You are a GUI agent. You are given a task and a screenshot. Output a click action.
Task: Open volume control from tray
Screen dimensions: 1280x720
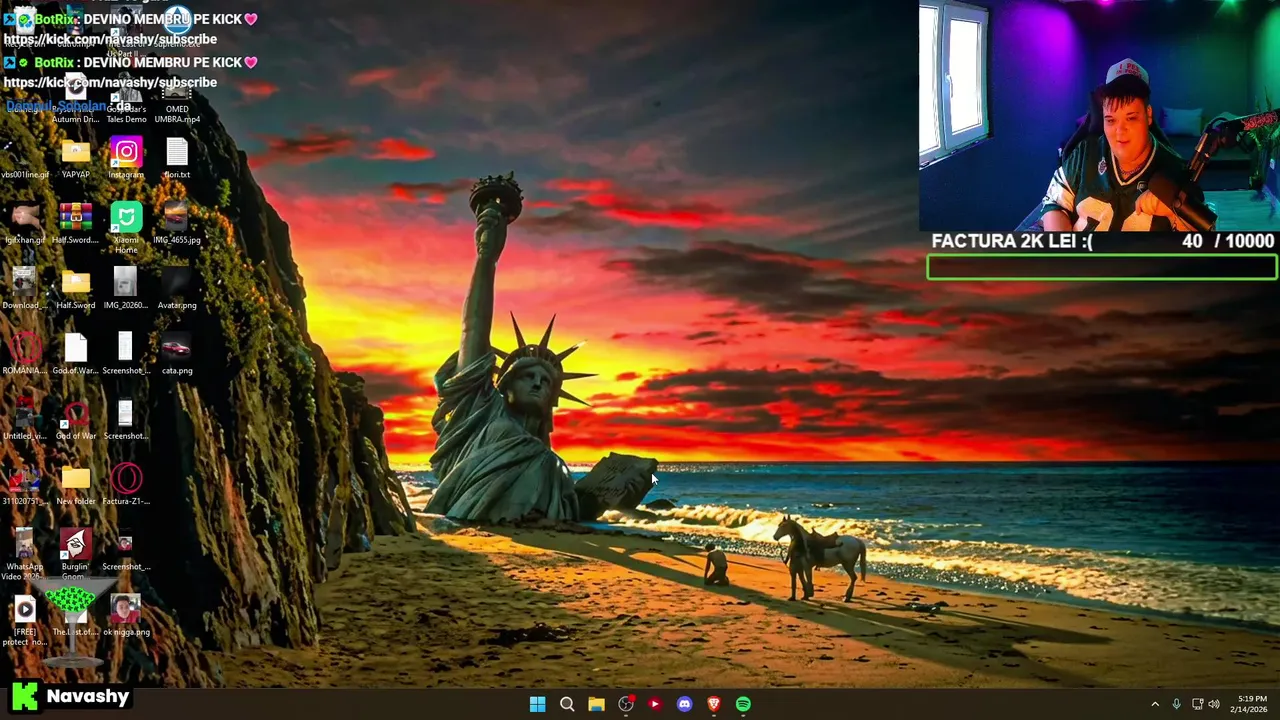point(1214,704)
